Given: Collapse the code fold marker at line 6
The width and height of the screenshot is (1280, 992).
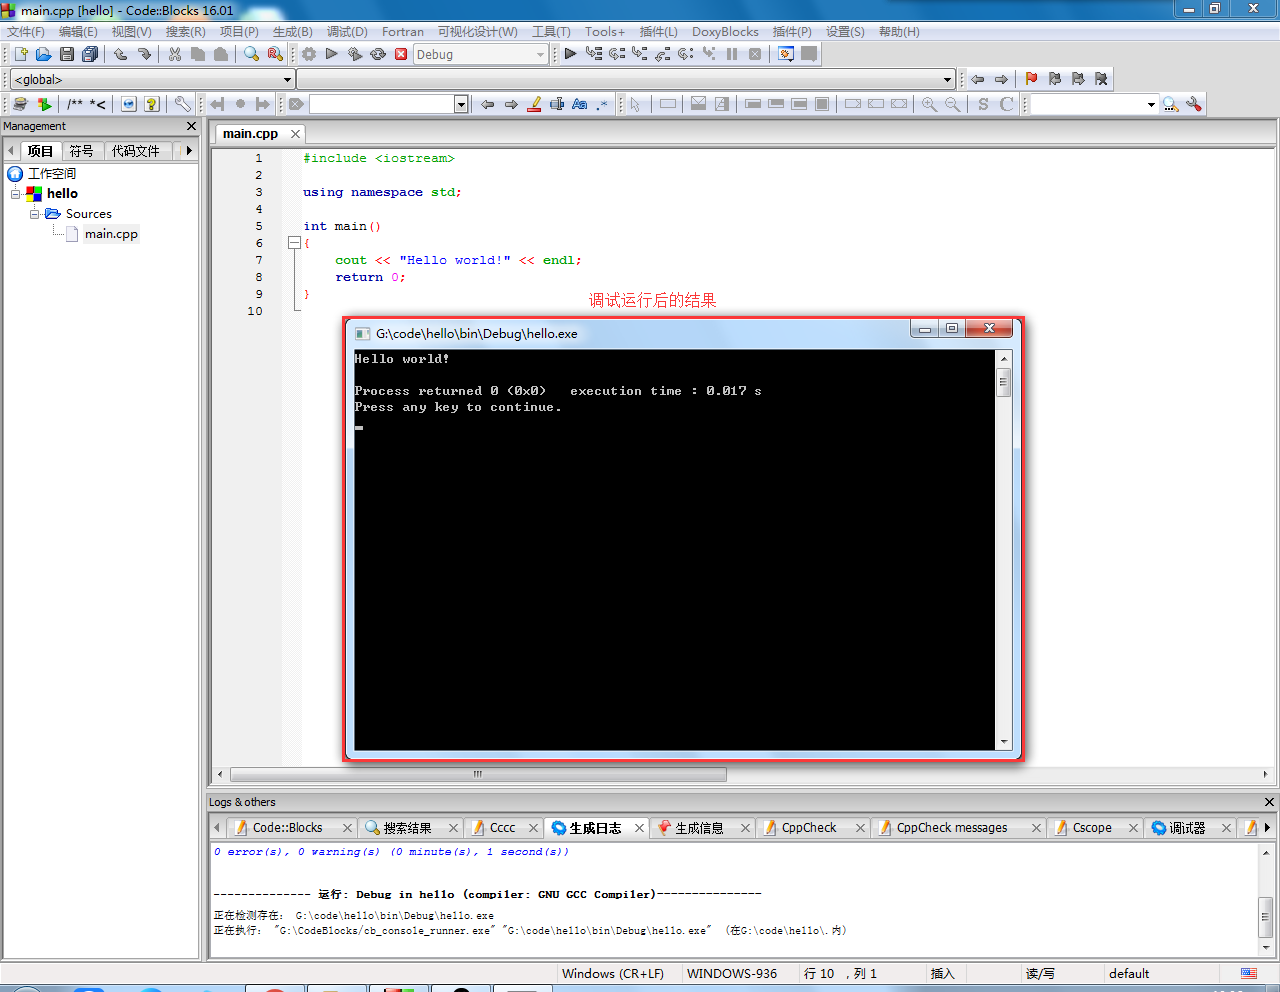Looking at the screenshot, I should tap(294, 242).
